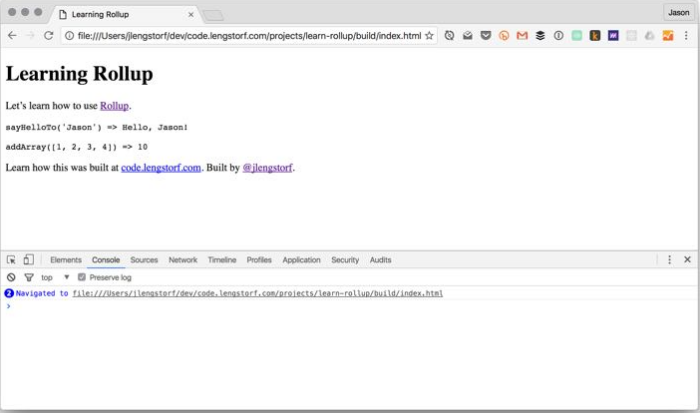Click the blue message count badge '2'
700x413 pixels.
[x=9, y=293]
